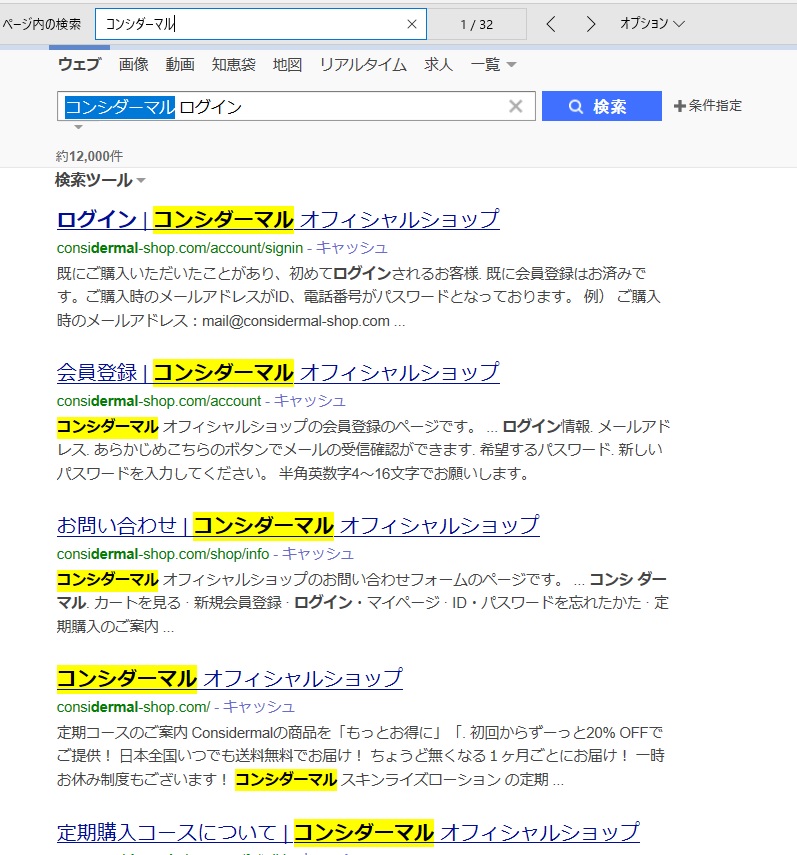797x855 pixels.
Task: Select the 知恵袋 tab
Action: click(233, 65)
